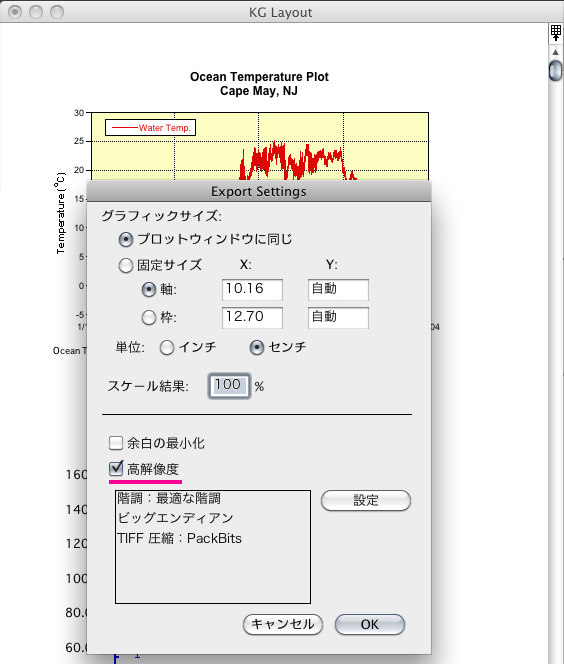Confirm export with the OK button
This screenshot has width=564, height=664.
click(x=370, y=624)
